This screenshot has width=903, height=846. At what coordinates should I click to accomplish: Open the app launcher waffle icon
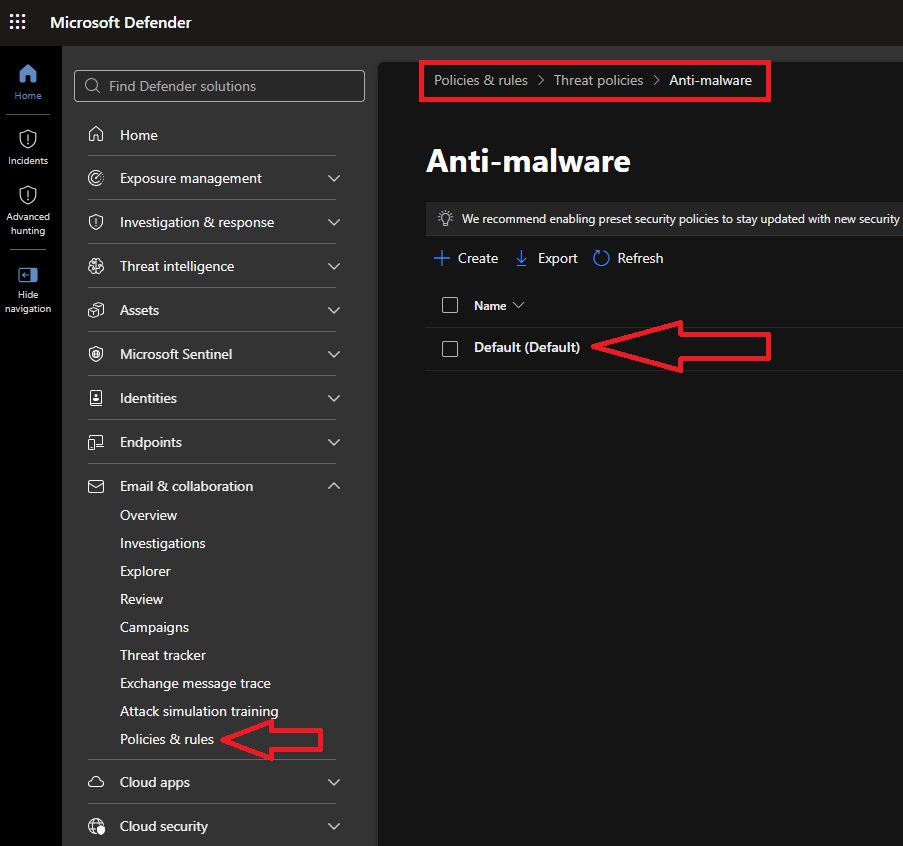click(17, 22)
